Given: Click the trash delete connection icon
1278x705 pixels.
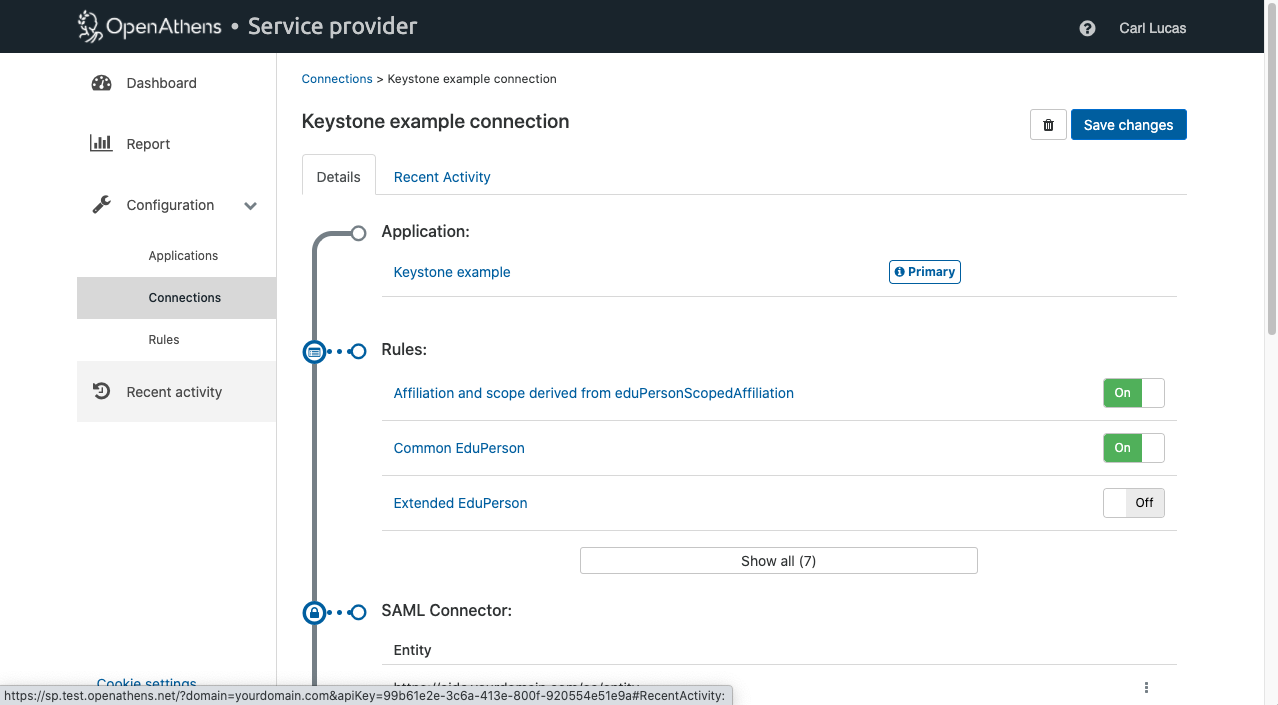Looking at the screenshot, I should point(1048,125).
